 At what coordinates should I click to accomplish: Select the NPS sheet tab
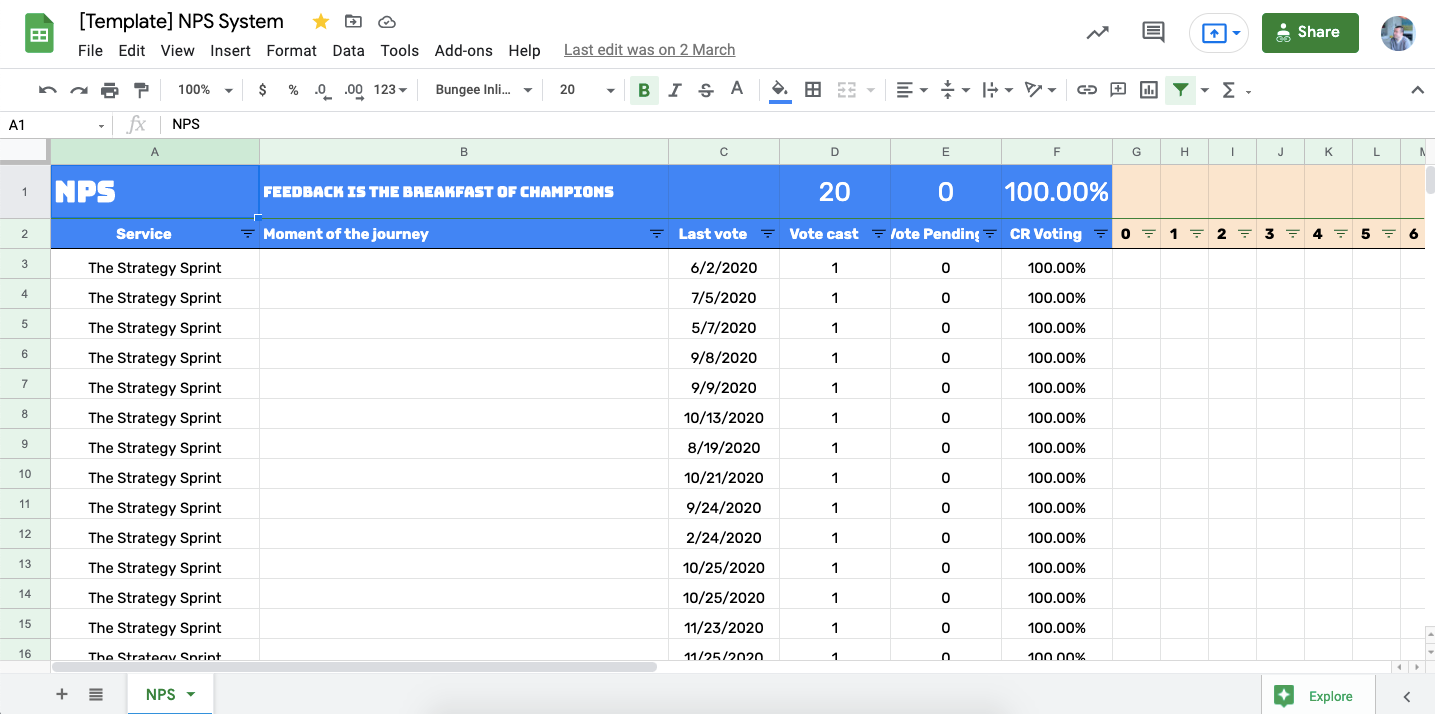point(170,694)
